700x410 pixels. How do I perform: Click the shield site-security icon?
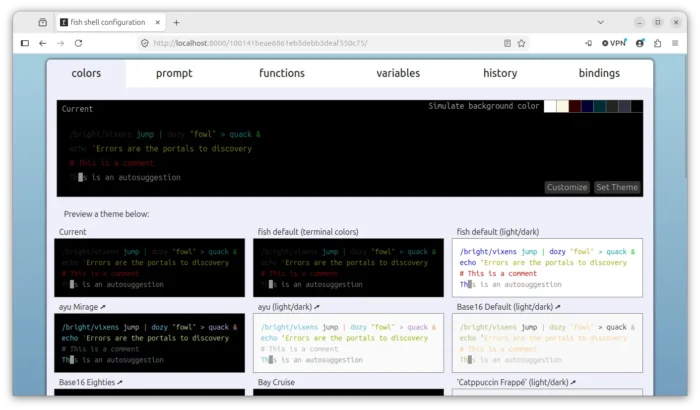pos(145,43)
